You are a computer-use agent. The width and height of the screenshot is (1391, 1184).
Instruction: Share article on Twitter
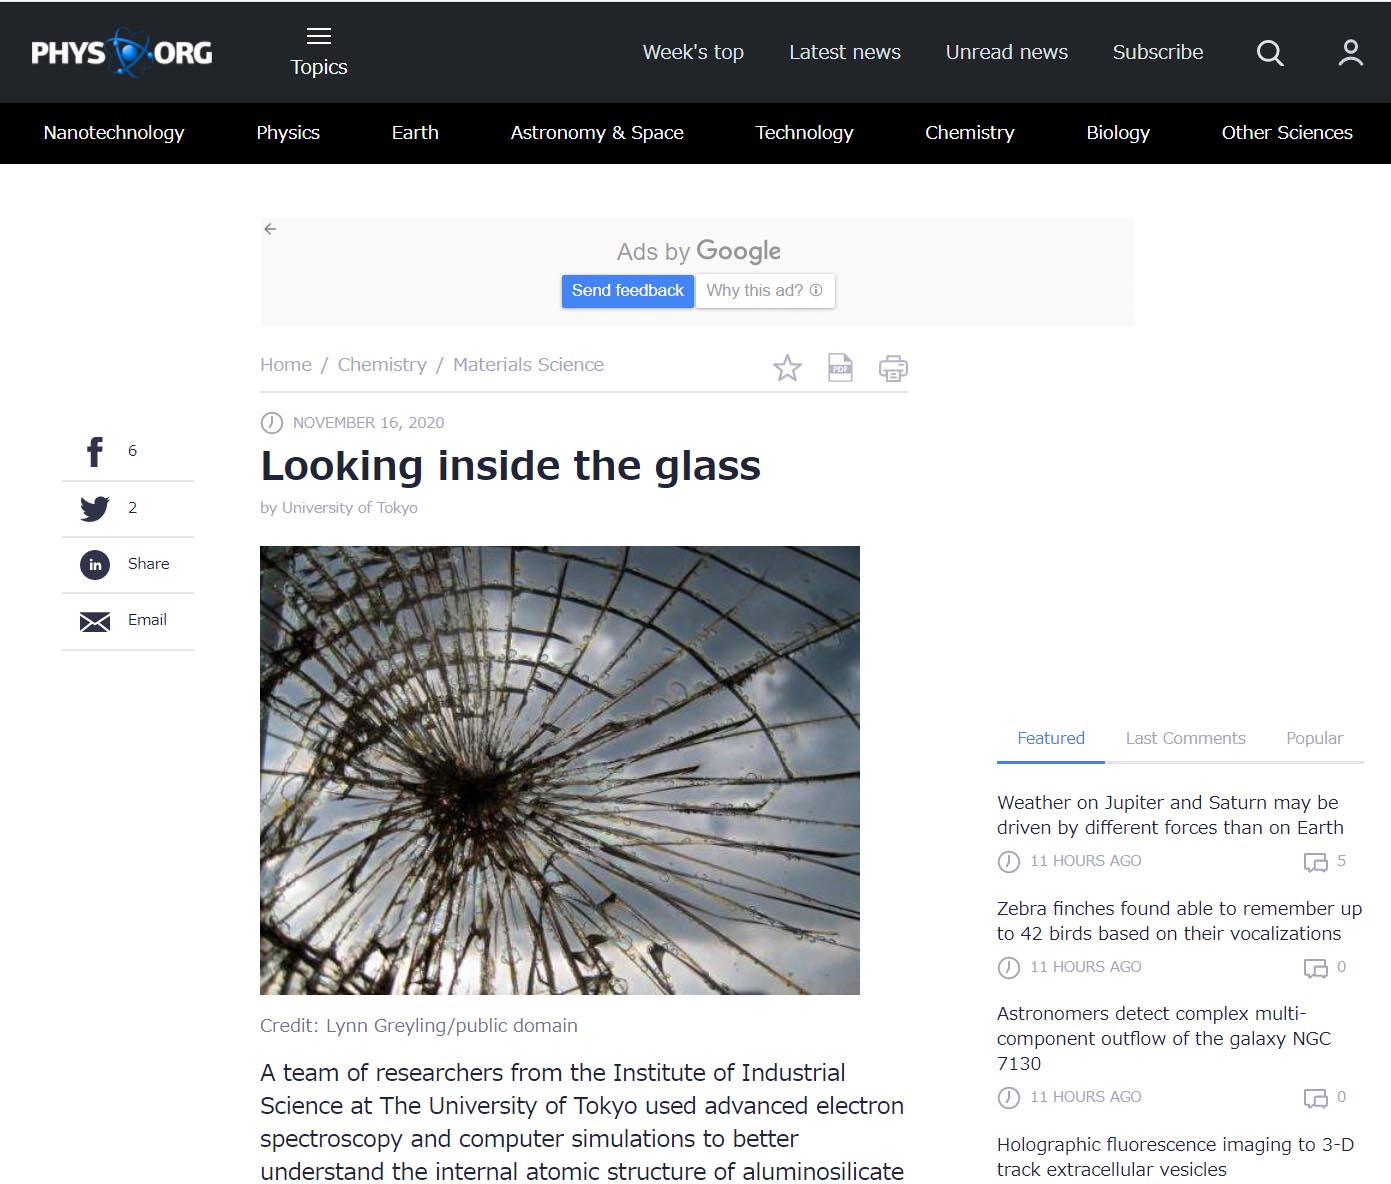tap(95, 509)
